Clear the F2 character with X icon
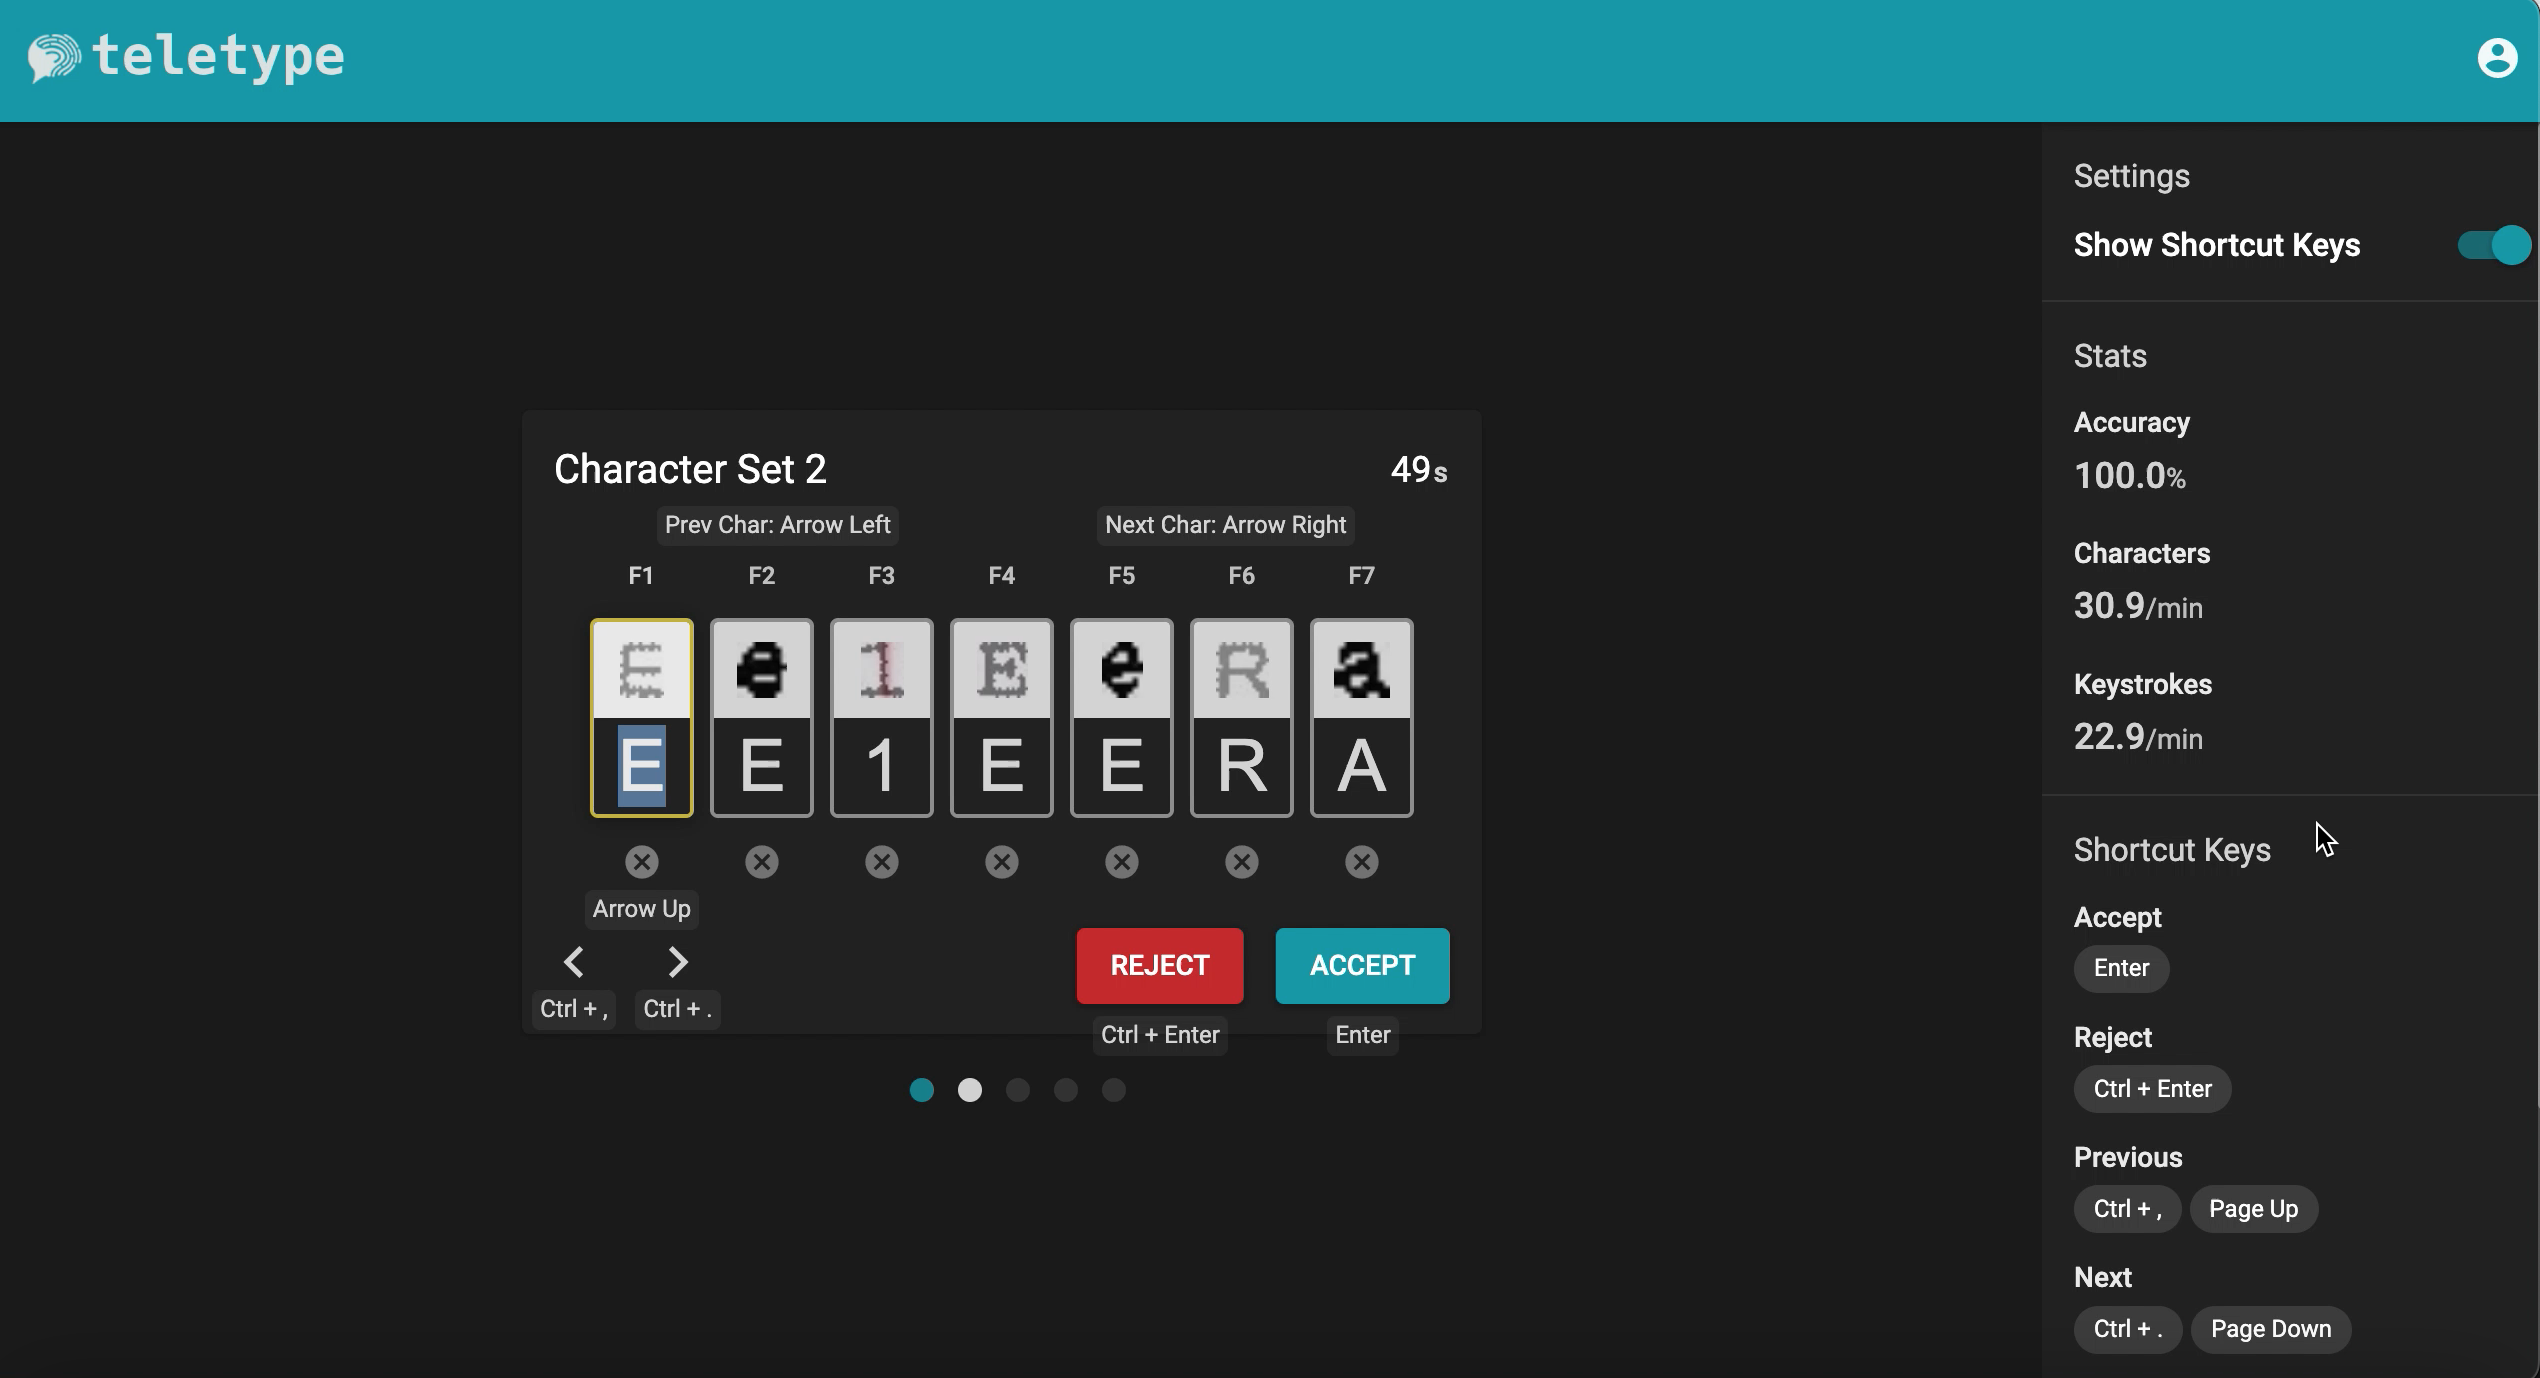The image size is (2540, 1378). pyautogui.click(x=761, y=862)
